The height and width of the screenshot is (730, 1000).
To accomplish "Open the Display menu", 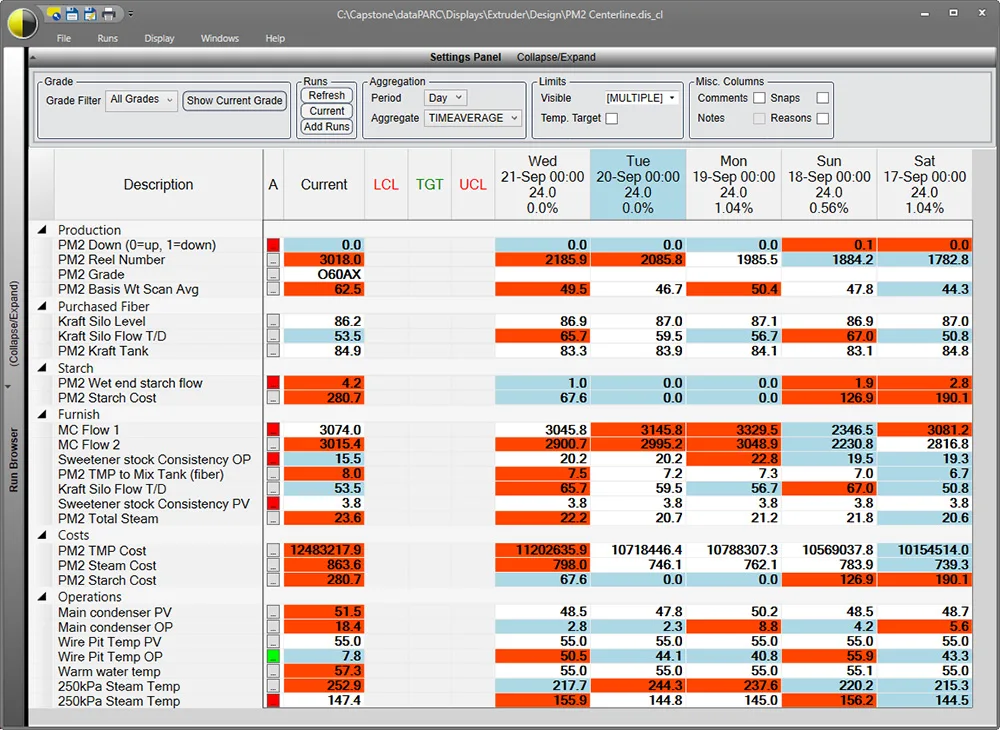I will pos(159,37).
